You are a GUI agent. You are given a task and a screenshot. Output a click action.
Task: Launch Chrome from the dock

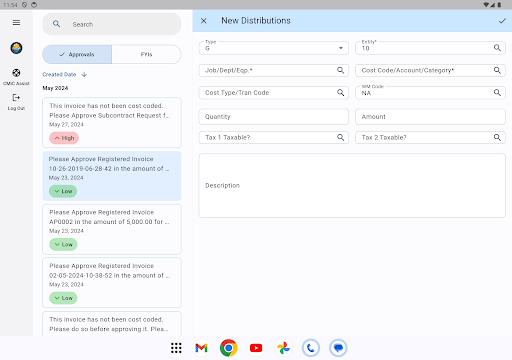pyautogui.click(x=229, y=348)
